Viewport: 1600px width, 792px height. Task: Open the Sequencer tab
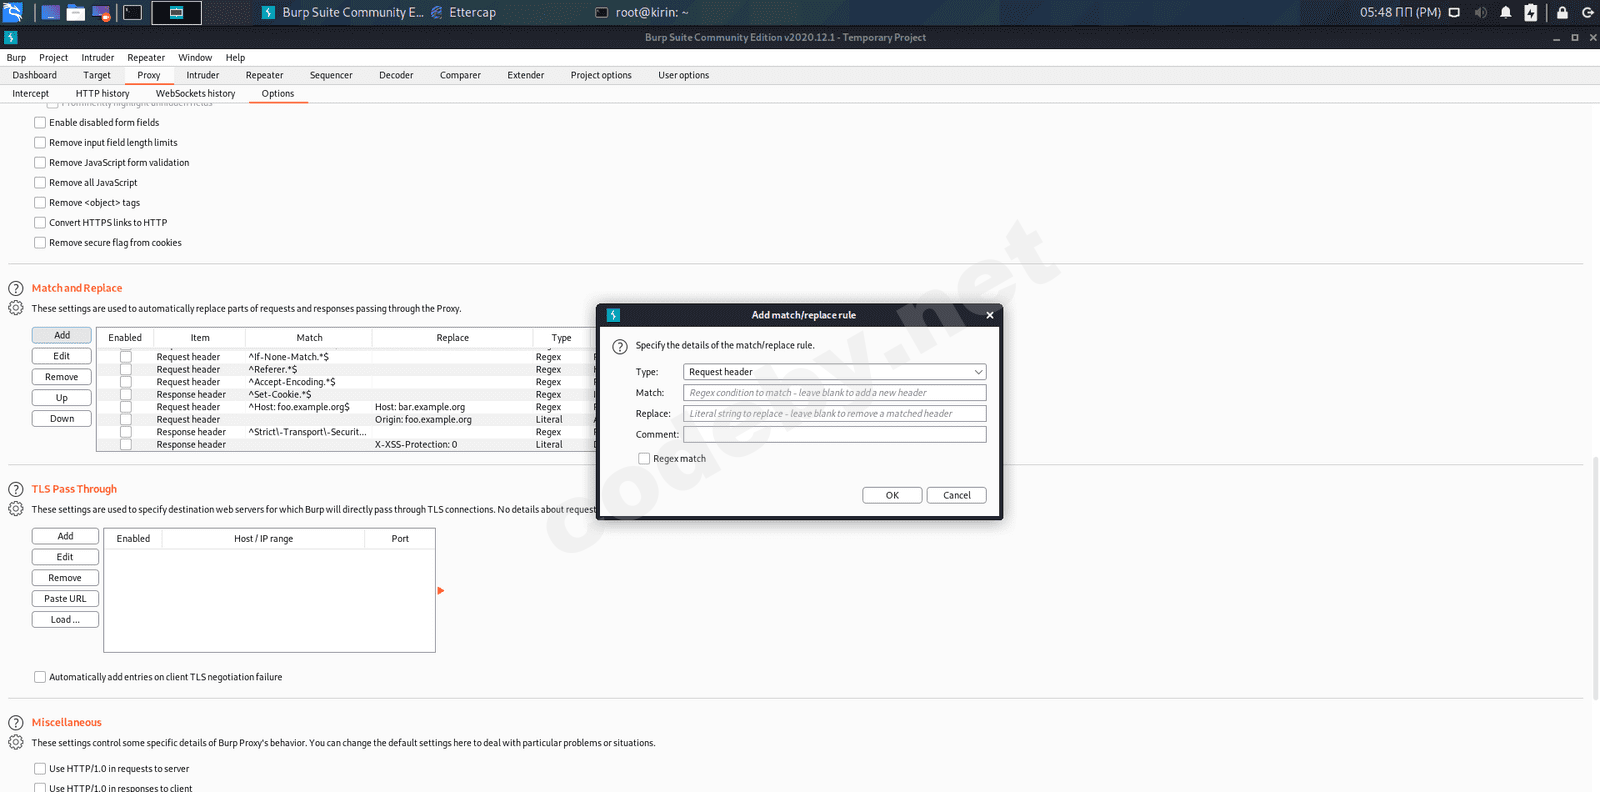[x=331, y=75]
